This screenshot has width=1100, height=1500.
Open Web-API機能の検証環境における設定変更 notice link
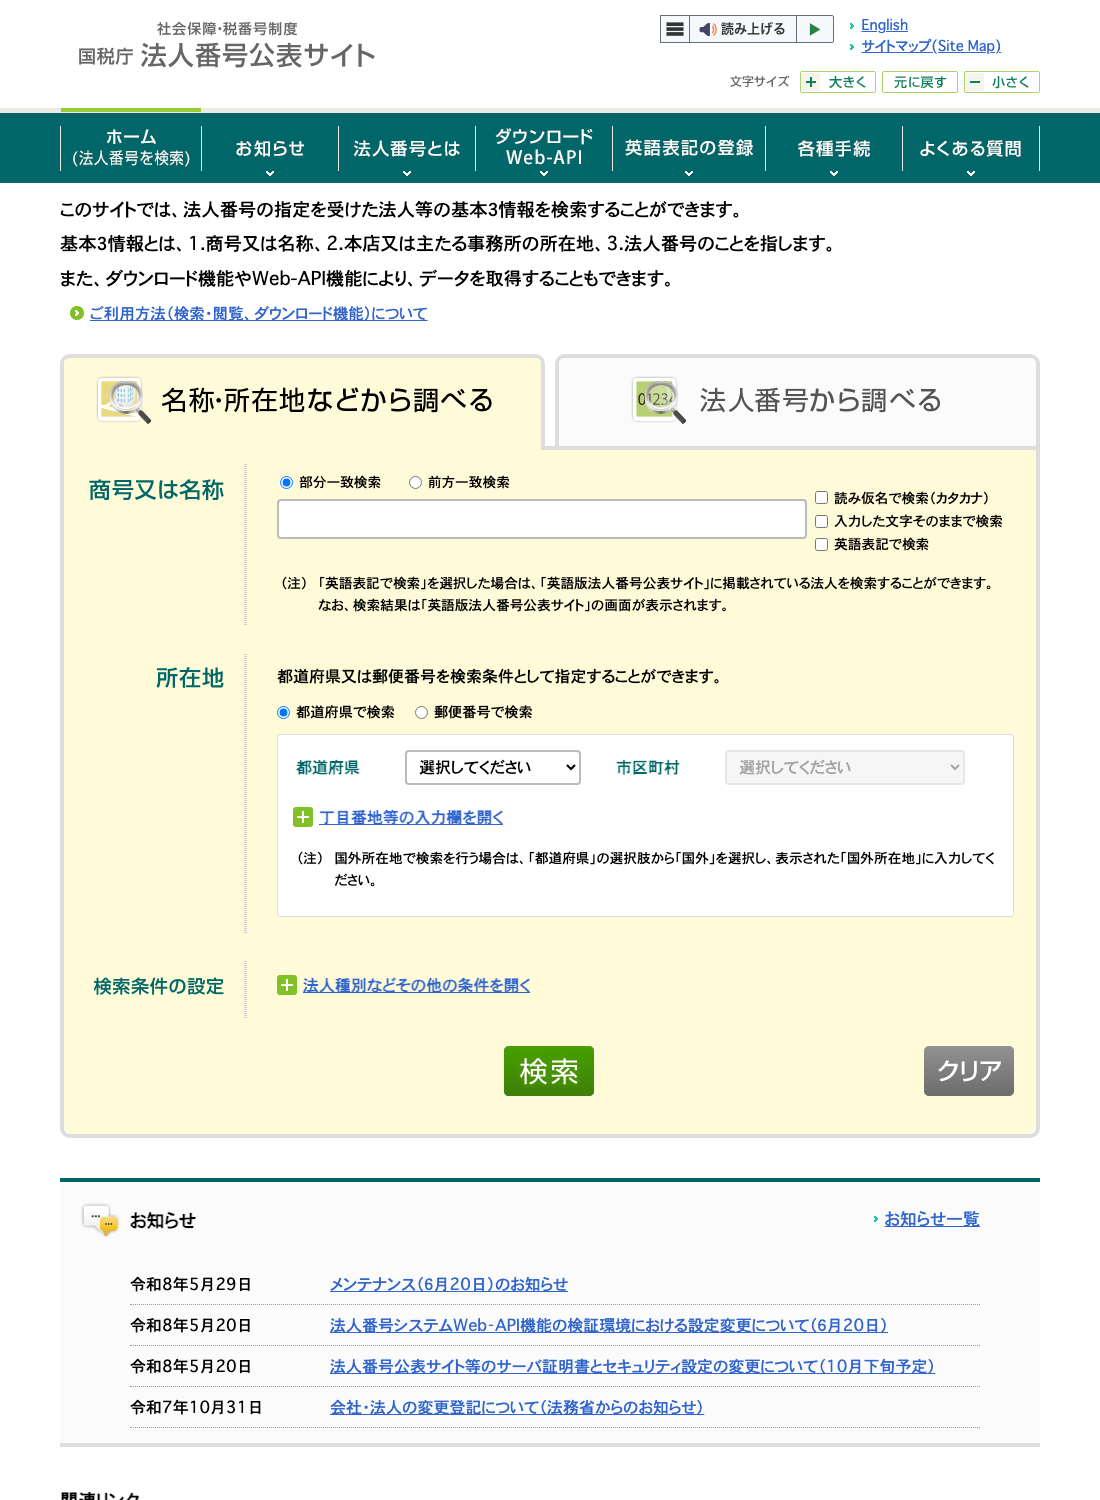609,1326
